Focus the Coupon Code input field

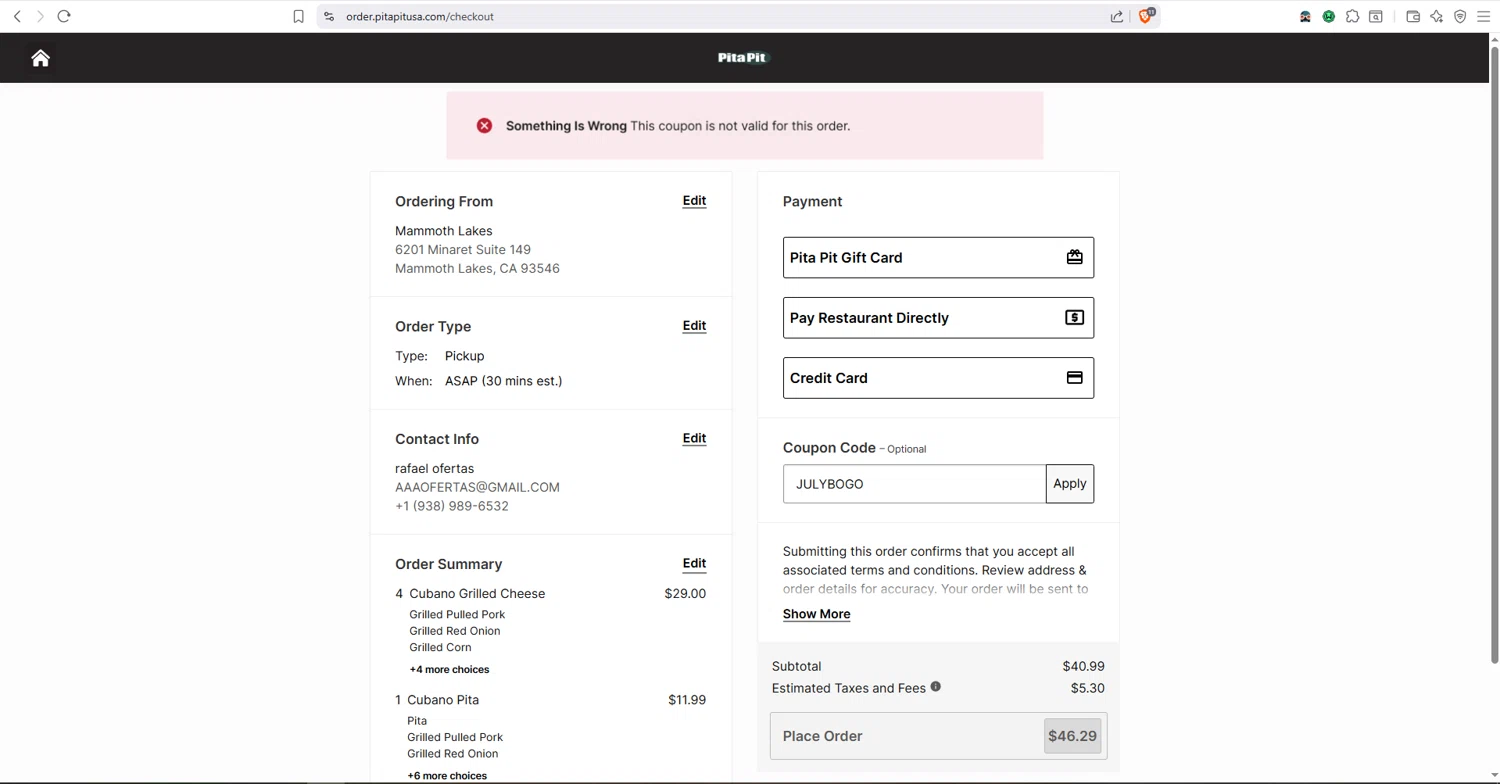(914, 483)
